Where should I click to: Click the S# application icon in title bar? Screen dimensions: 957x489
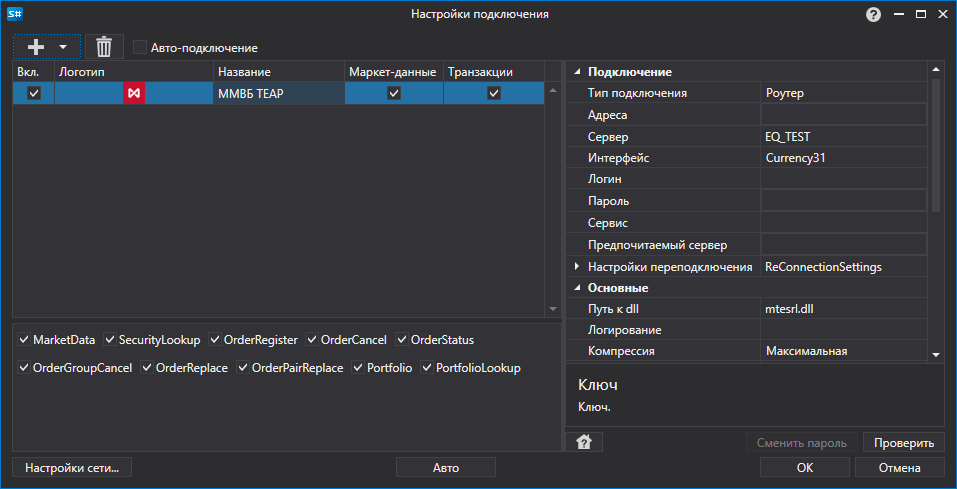click(x=15, y=14)
